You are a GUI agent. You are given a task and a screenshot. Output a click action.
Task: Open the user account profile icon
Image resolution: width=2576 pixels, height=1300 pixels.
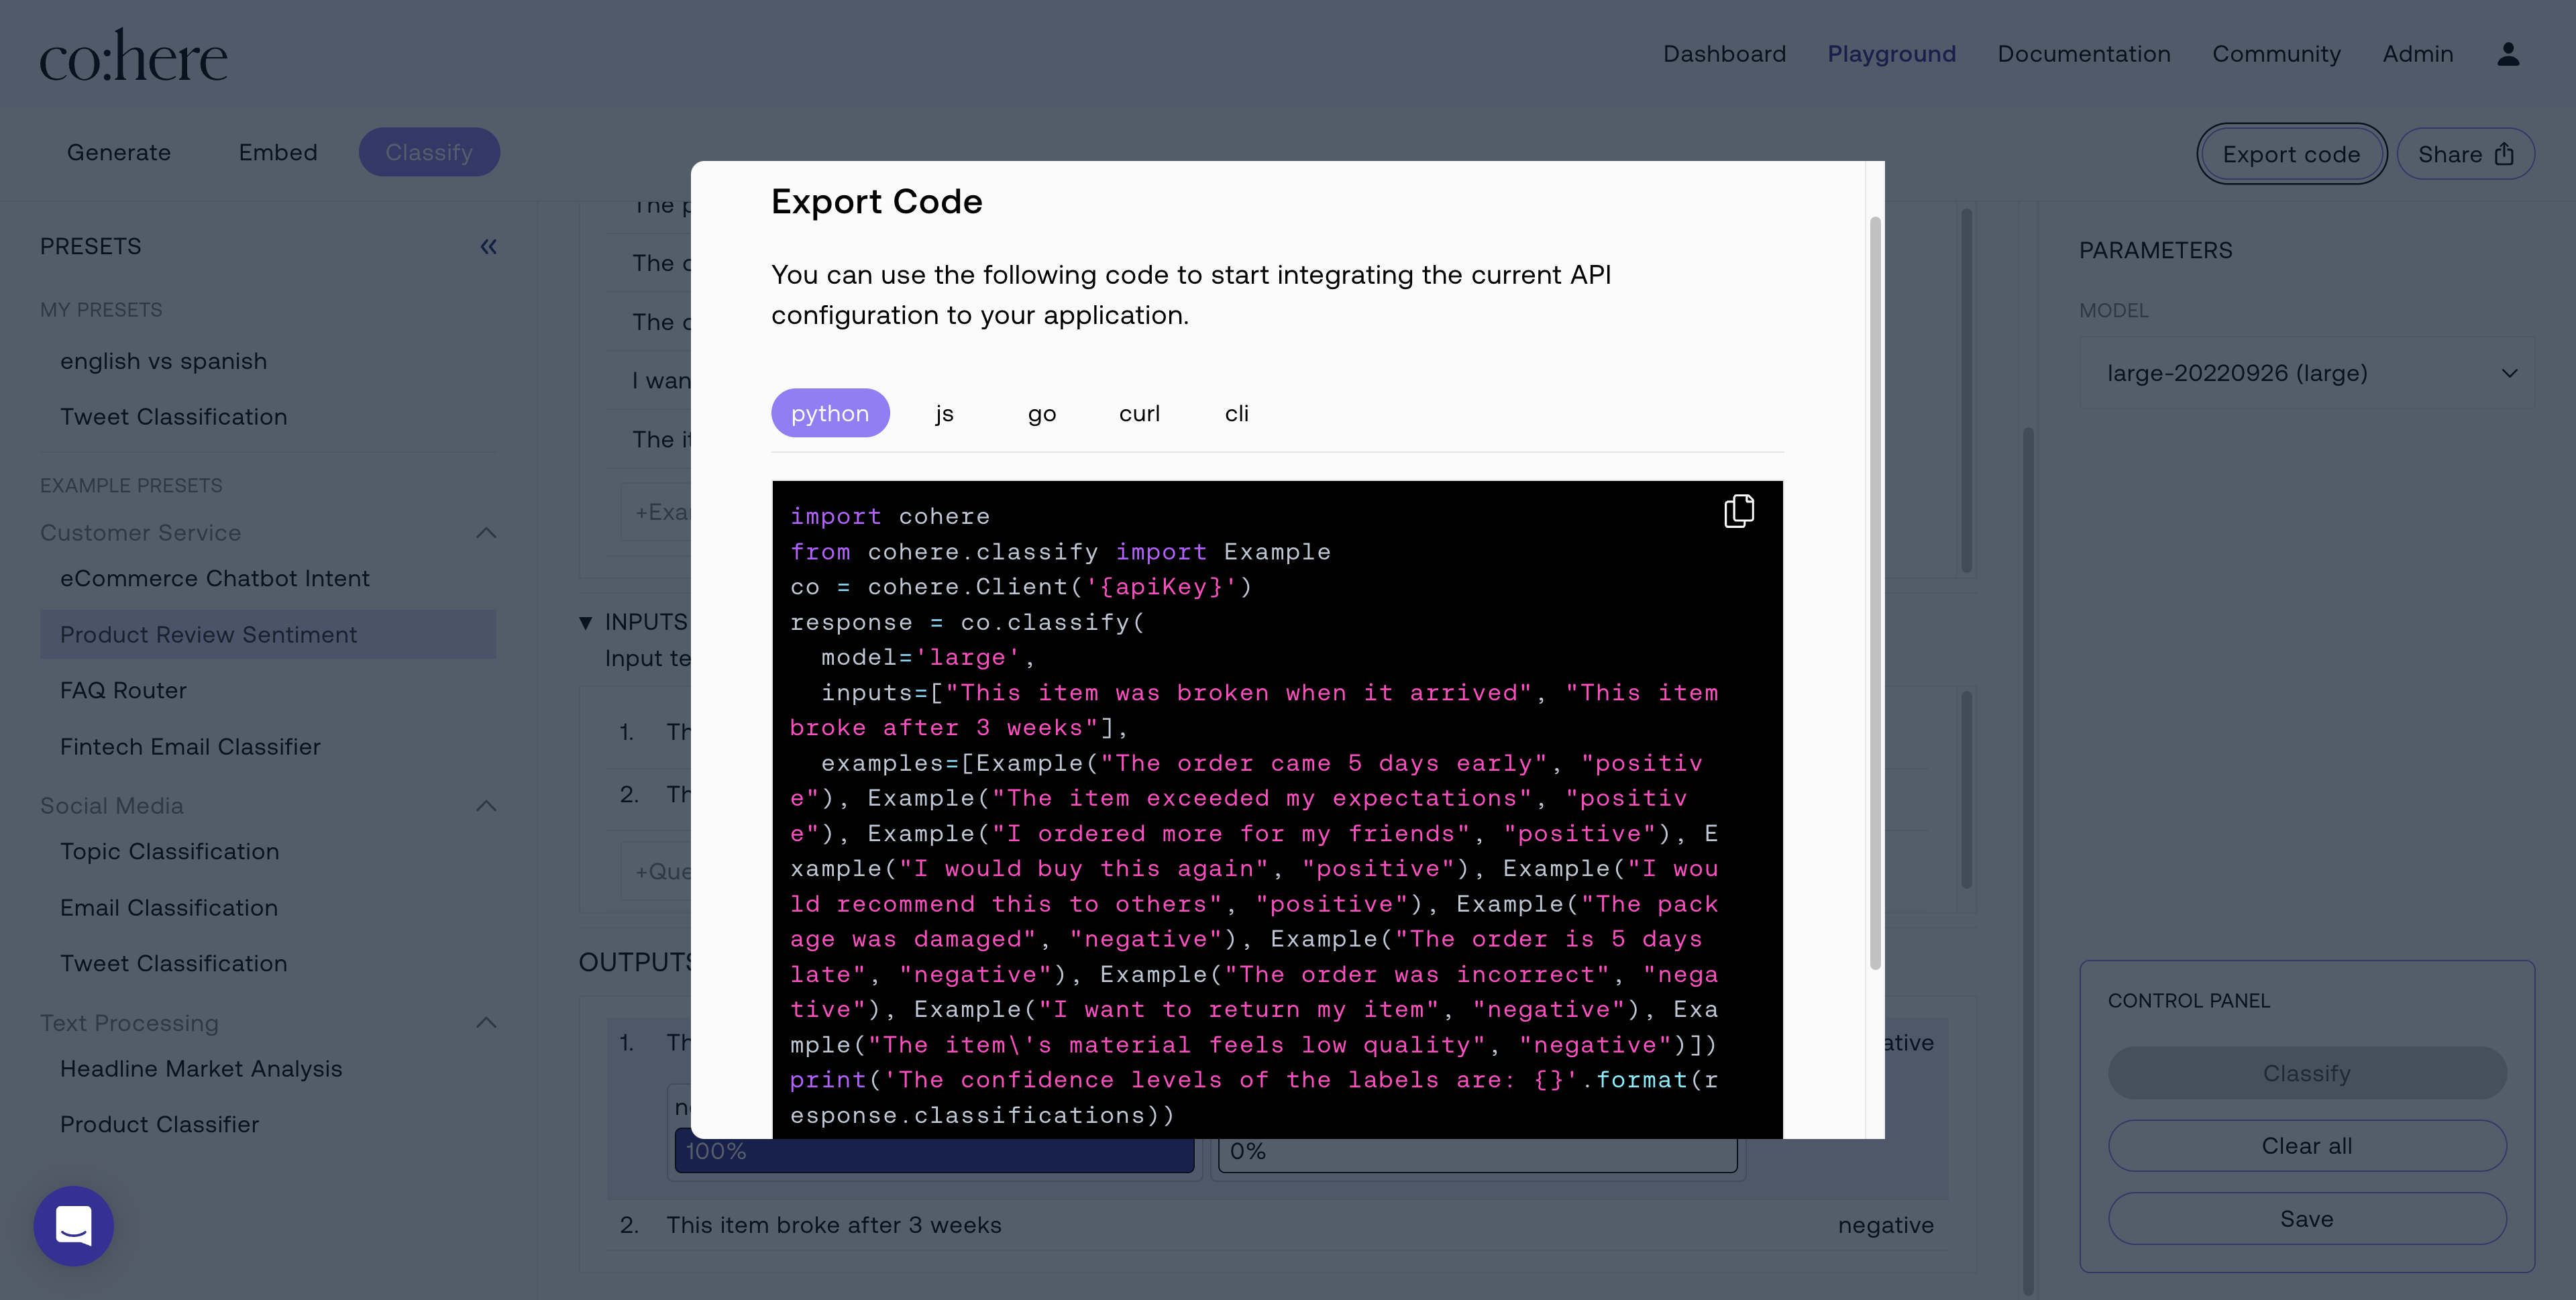coord(2507,54)
